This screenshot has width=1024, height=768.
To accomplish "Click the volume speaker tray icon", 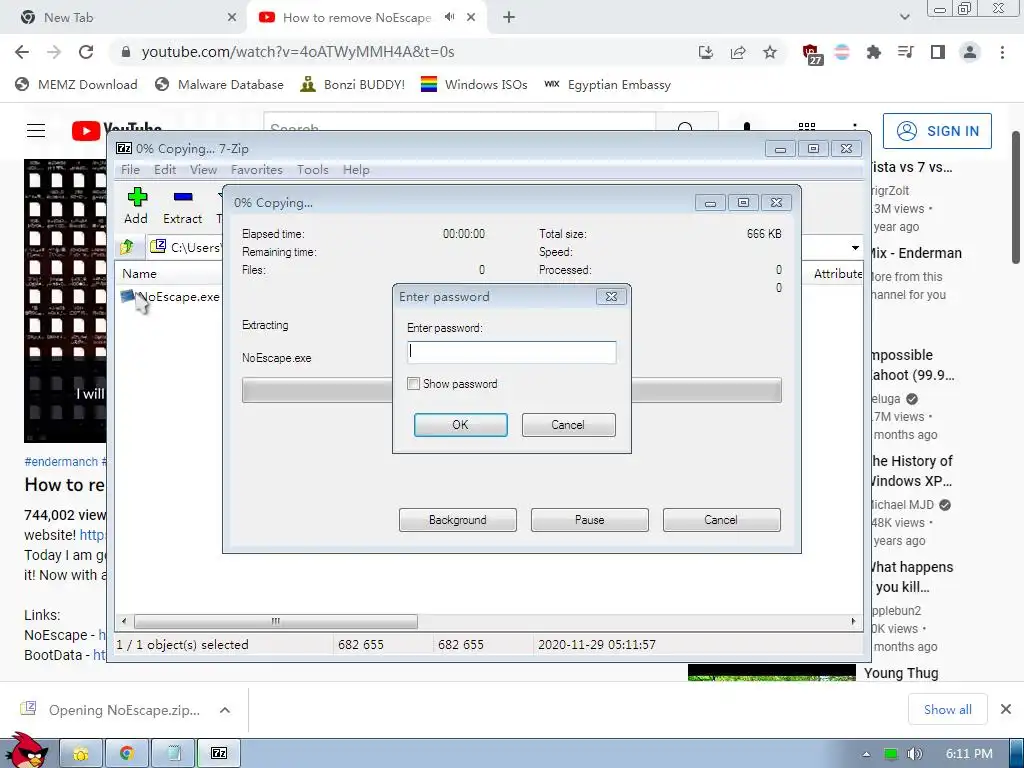I will pos(915,754).
